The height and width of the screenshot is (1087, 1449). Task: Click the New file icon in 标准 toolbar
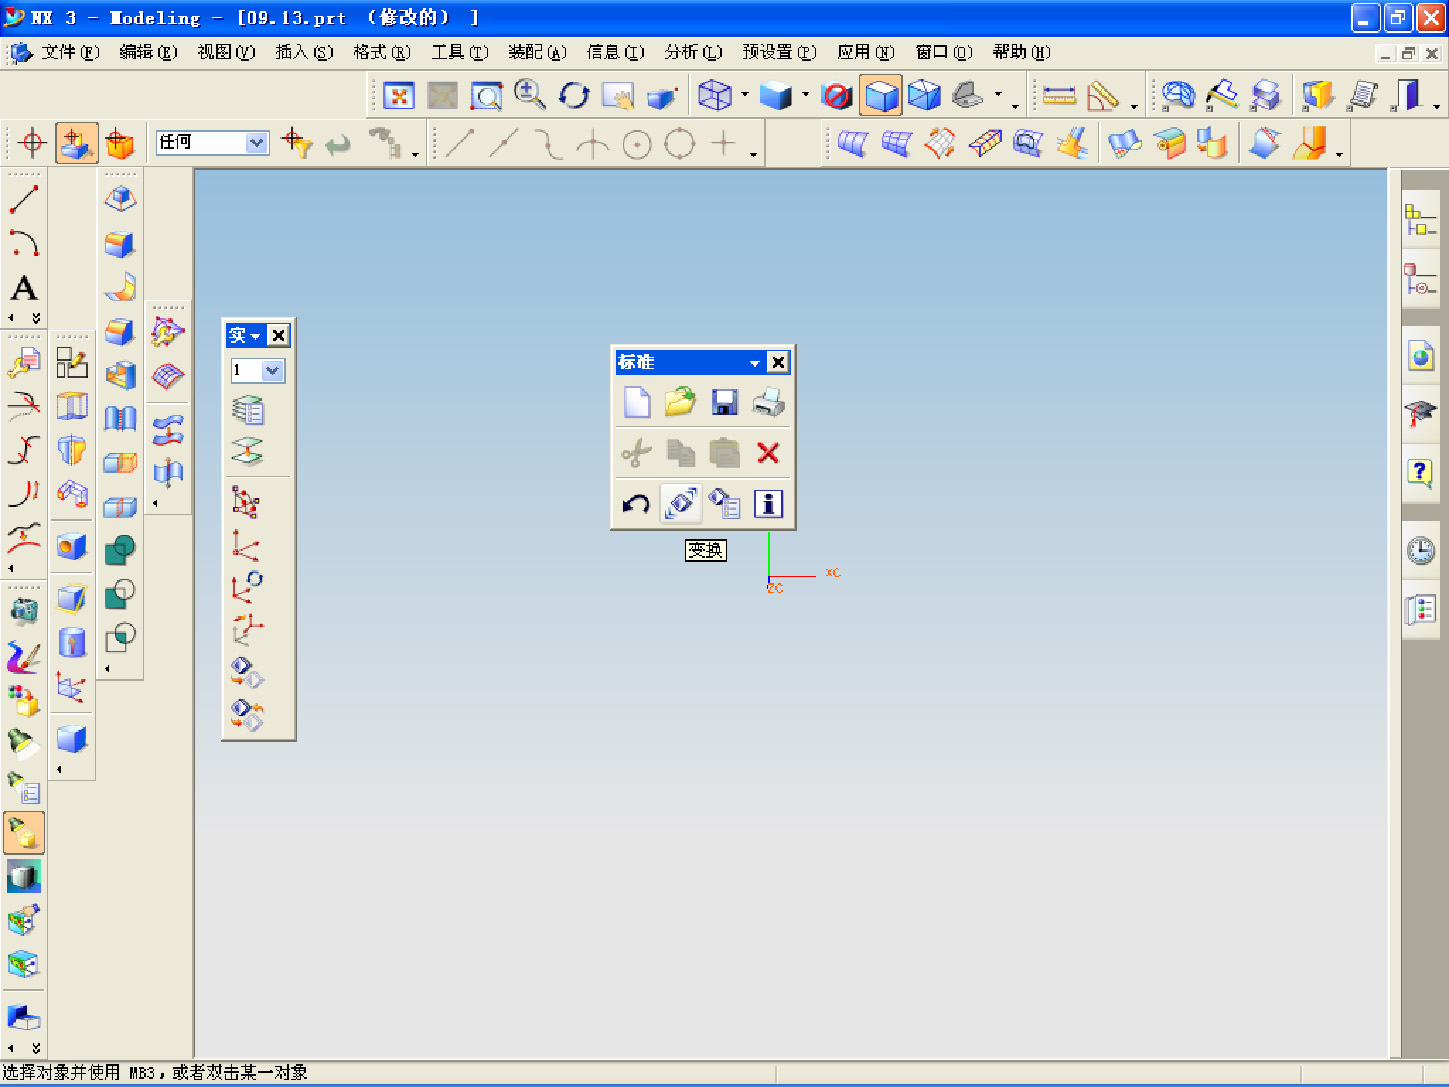[x=637, y=402]
